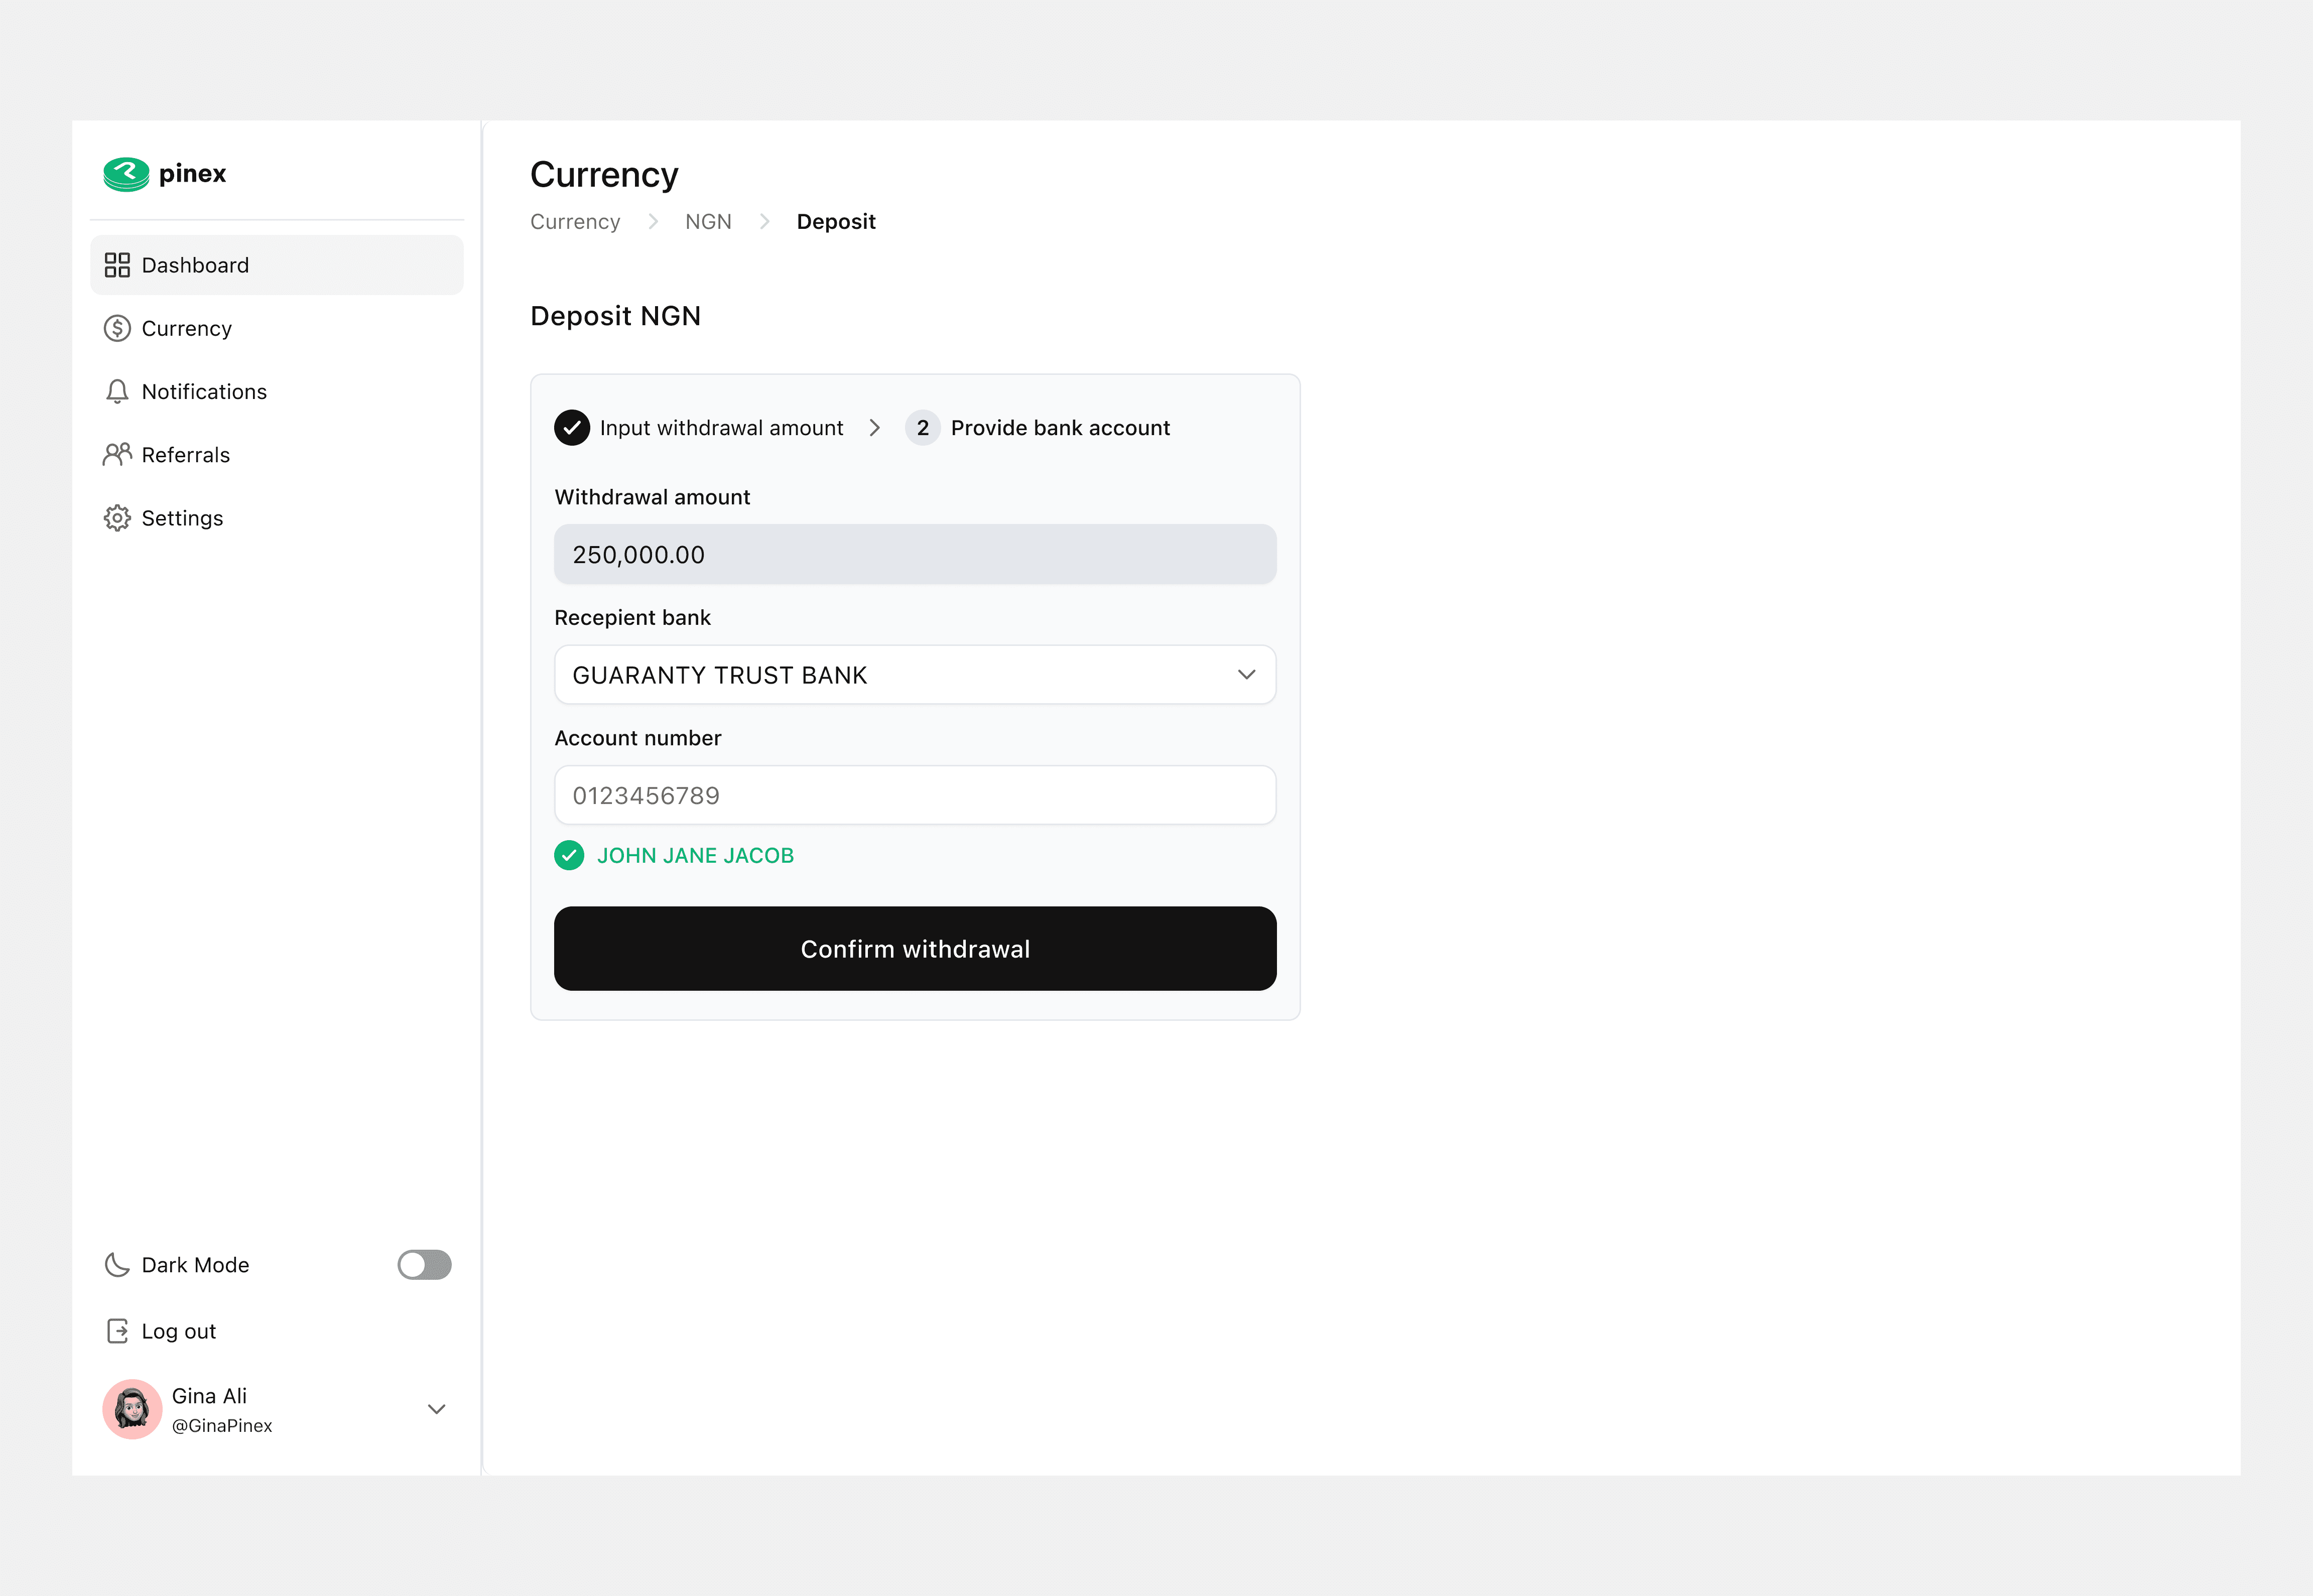2313x1596 pixels.
Task: Select the Deposit breadcrumb tab
Action: (x=836, y=221)
